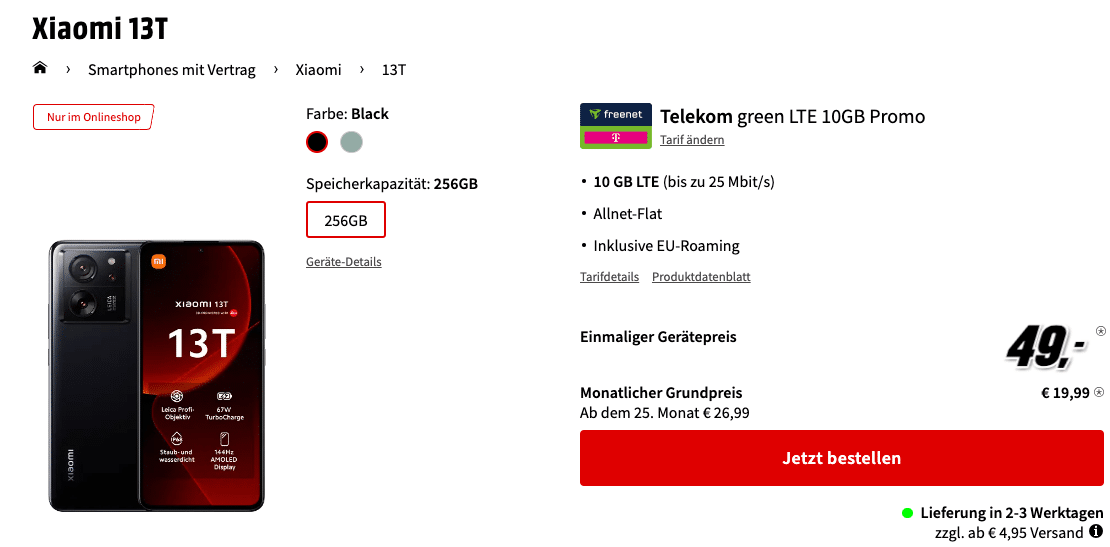Image resolution: width=1110 pixels, height=547 pixels.
Task: Open the 'Produktdatenblatt' link
Action: (702, 277)
